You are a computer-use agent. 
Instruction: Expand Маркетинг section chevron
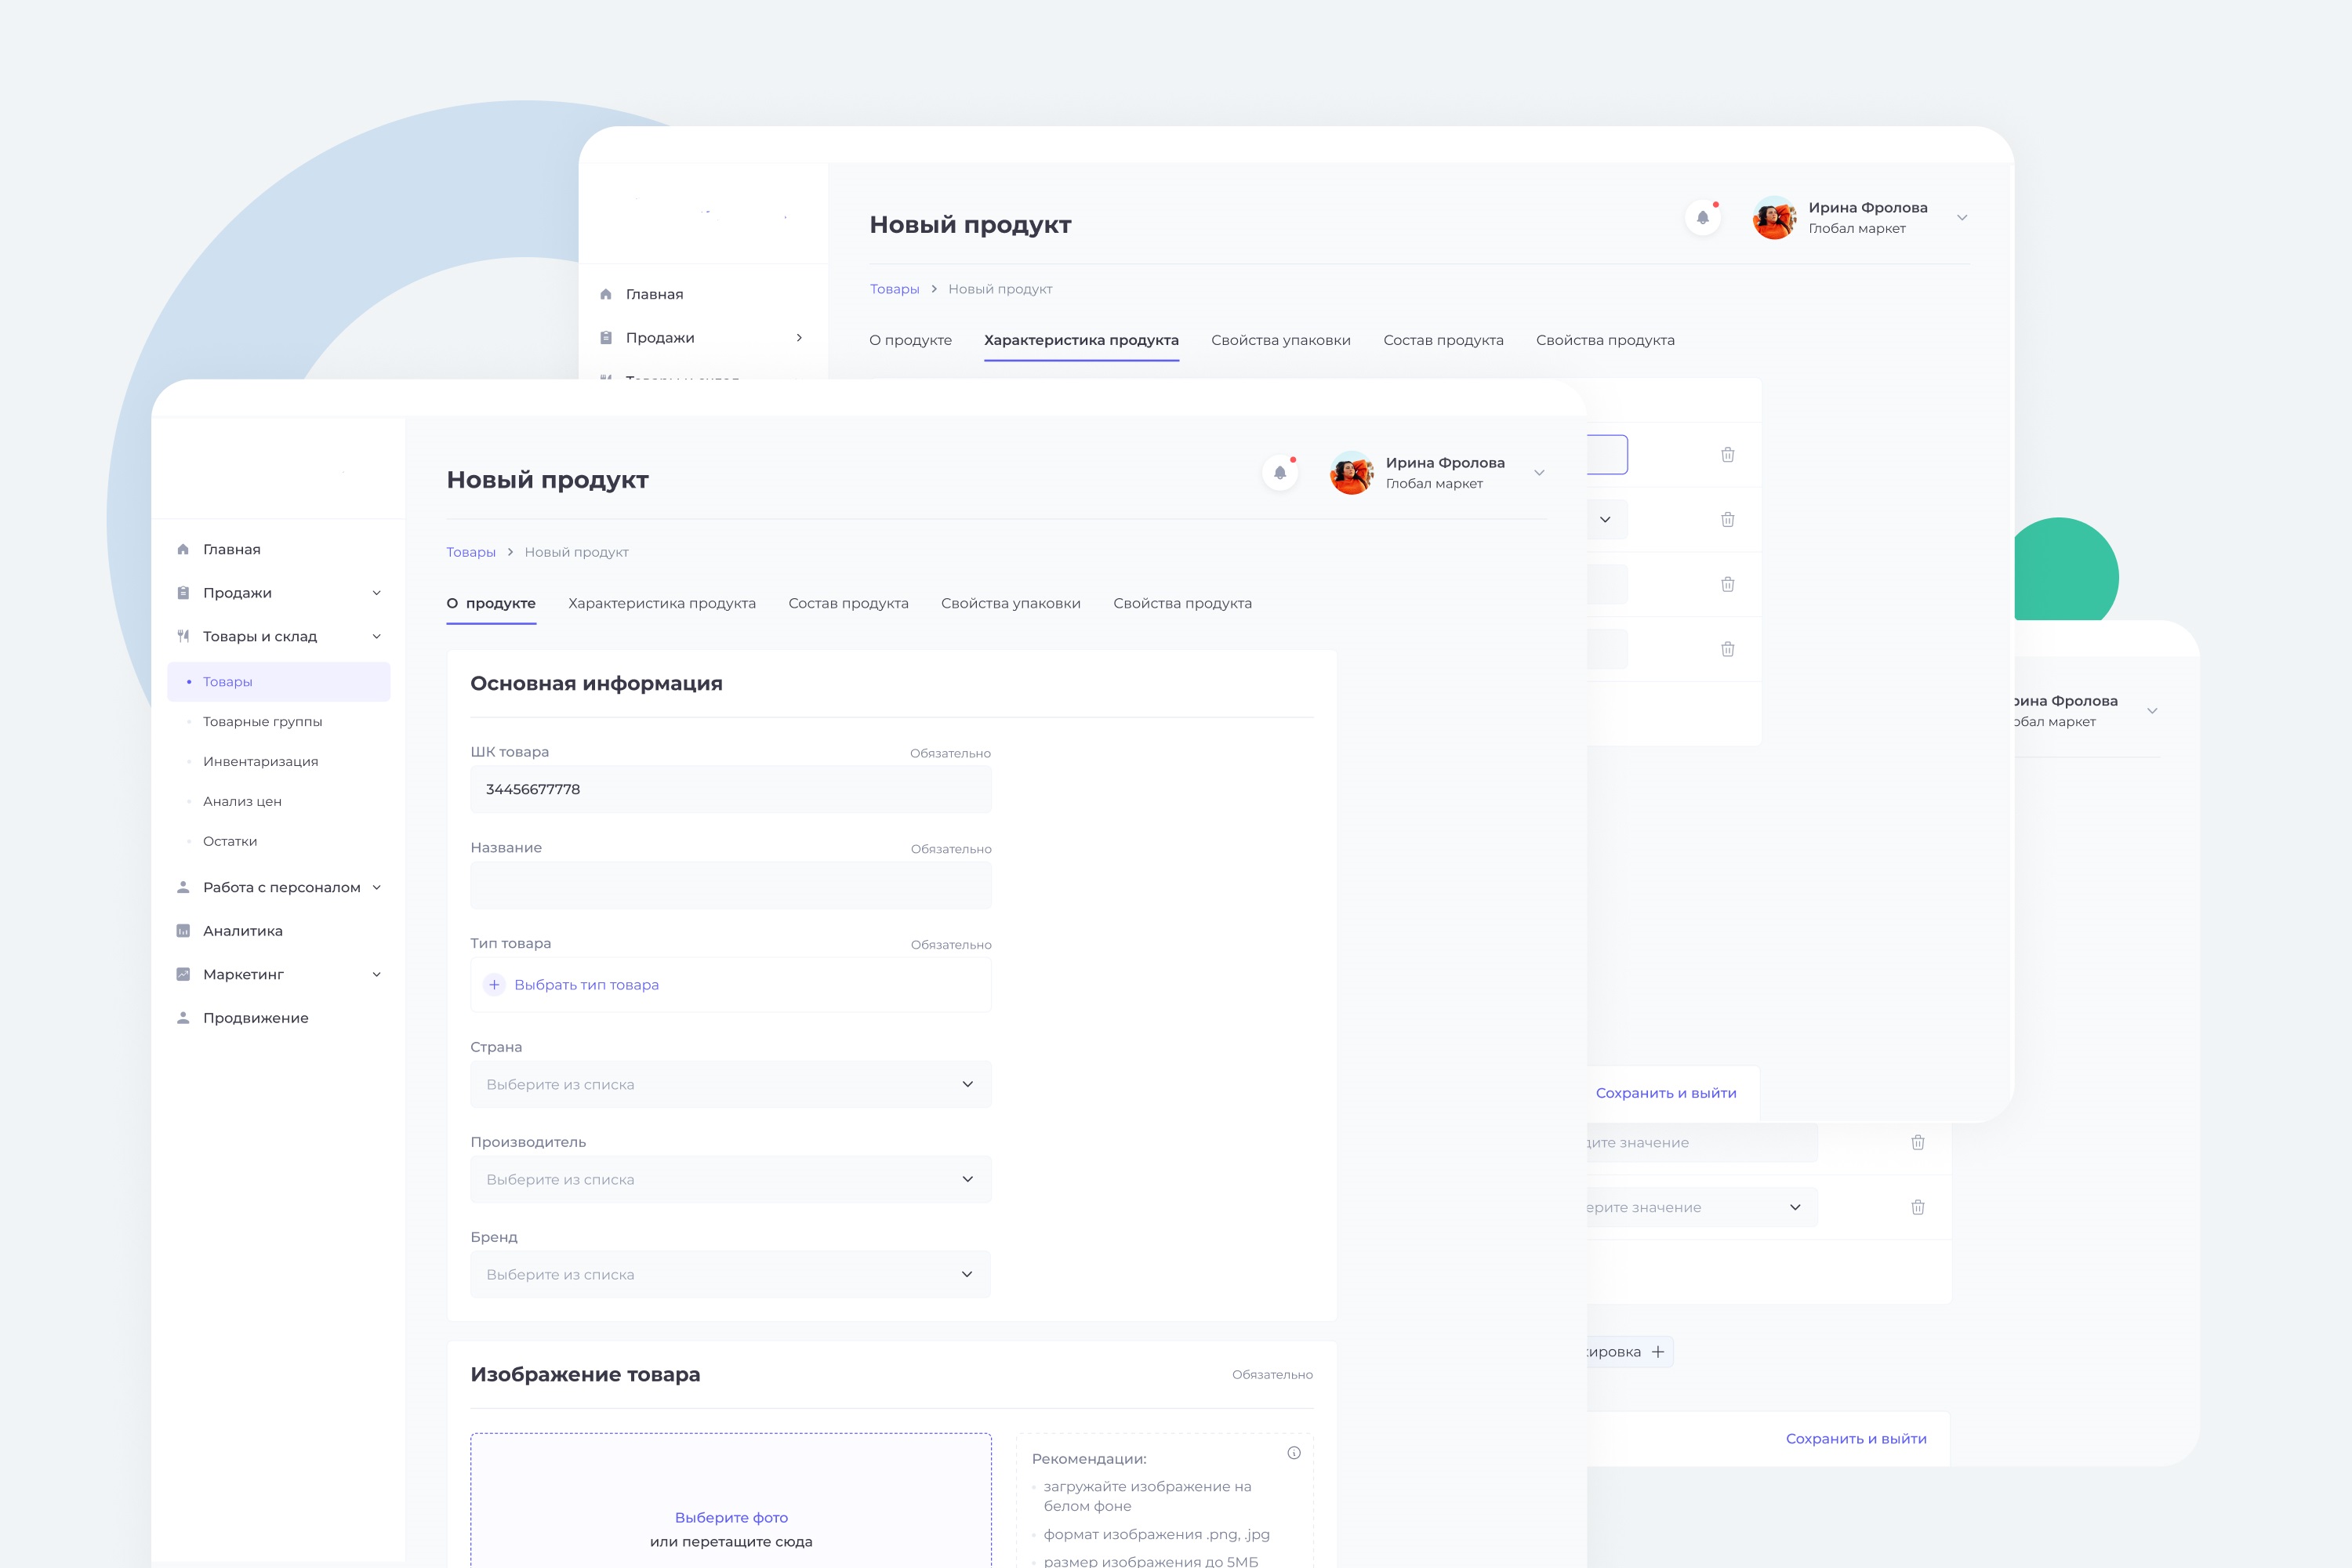(377, 974)
